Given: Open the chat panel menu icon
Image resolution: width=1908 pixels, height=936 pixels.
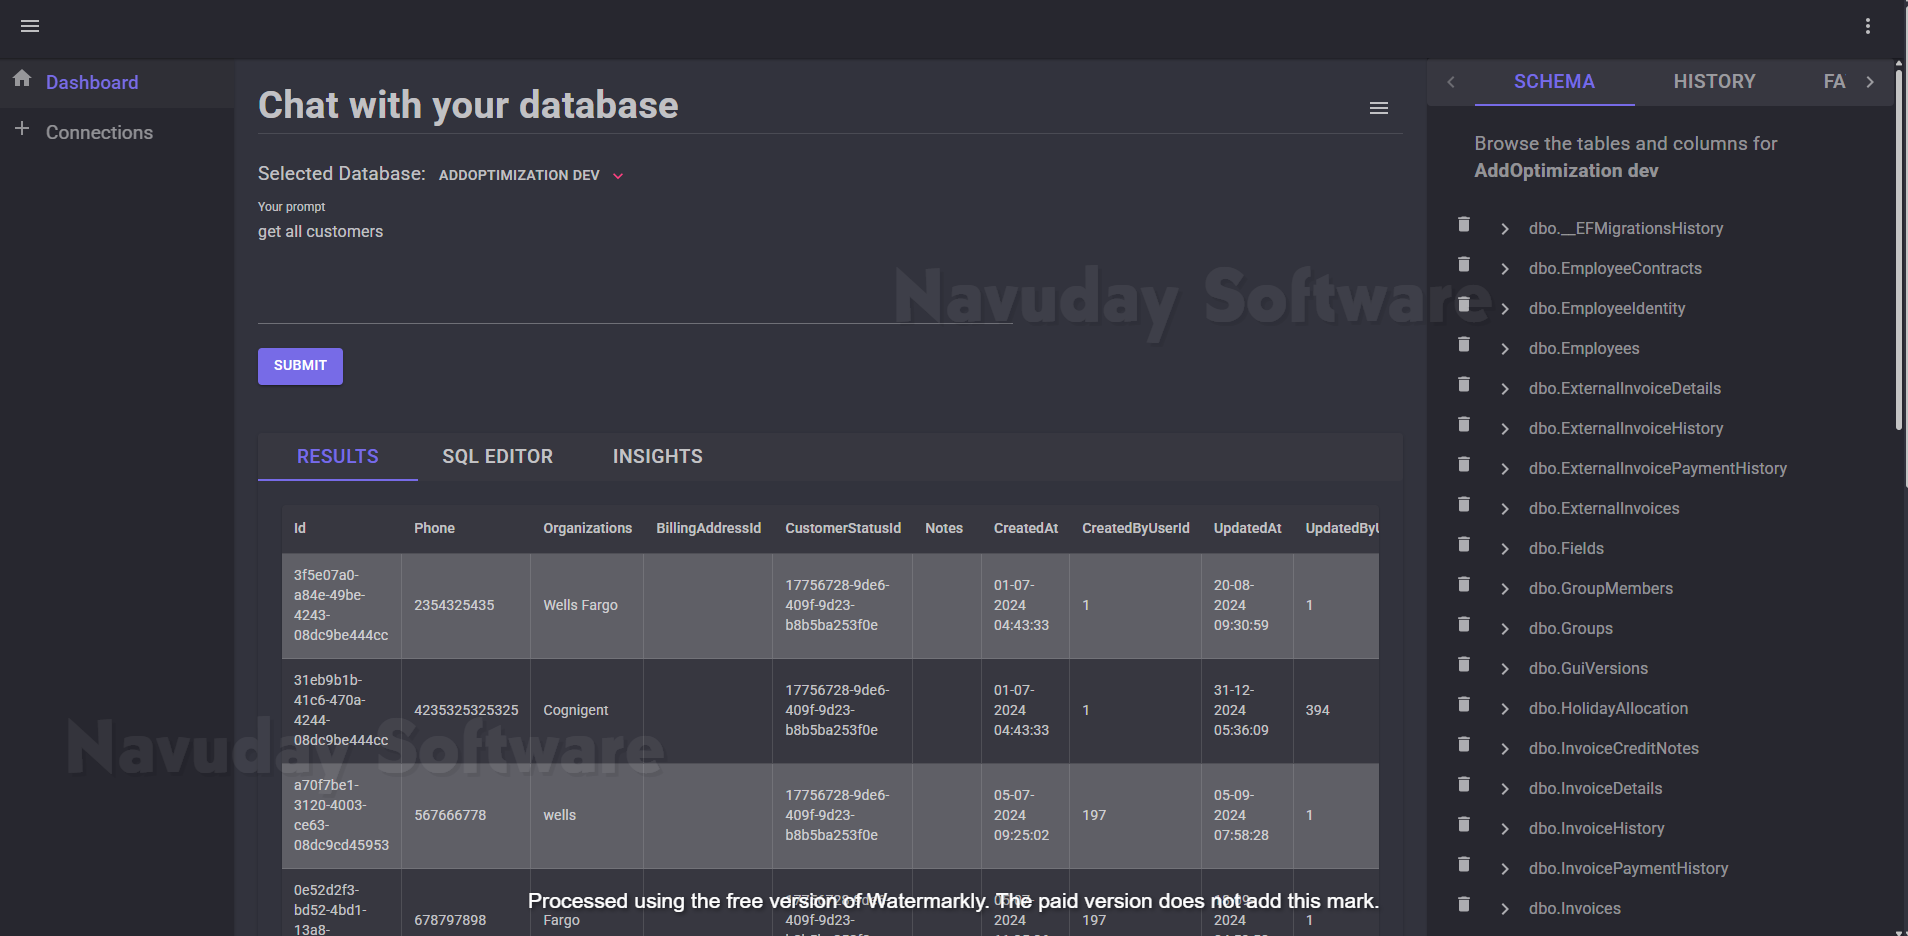Looking at the screenshot, I should [1379, 108].
